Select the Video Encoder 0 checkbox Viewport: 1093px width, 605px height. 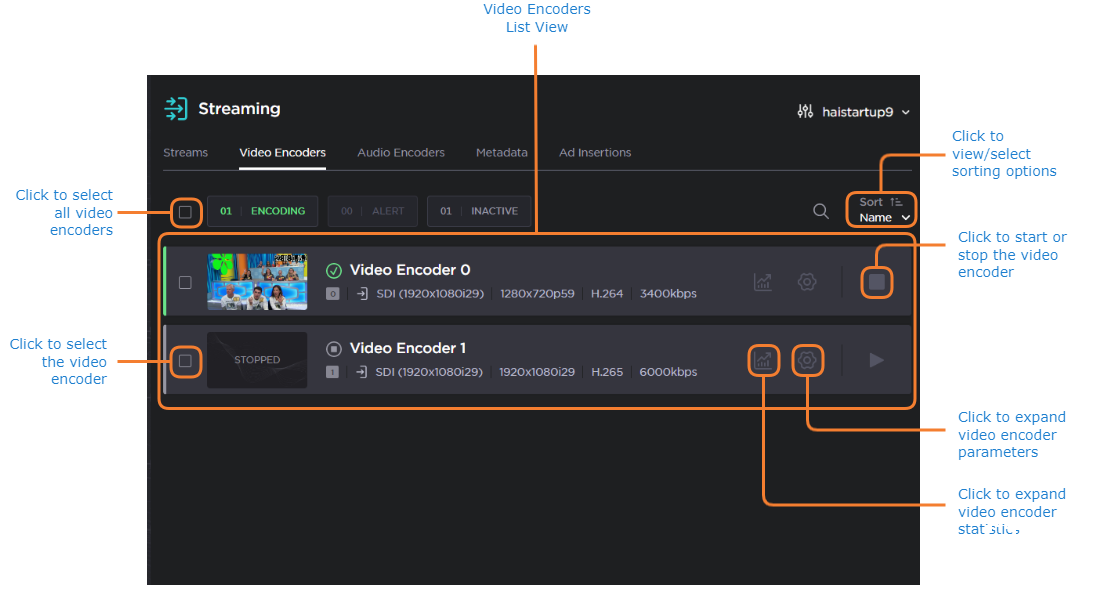click(x=185, y=282)
